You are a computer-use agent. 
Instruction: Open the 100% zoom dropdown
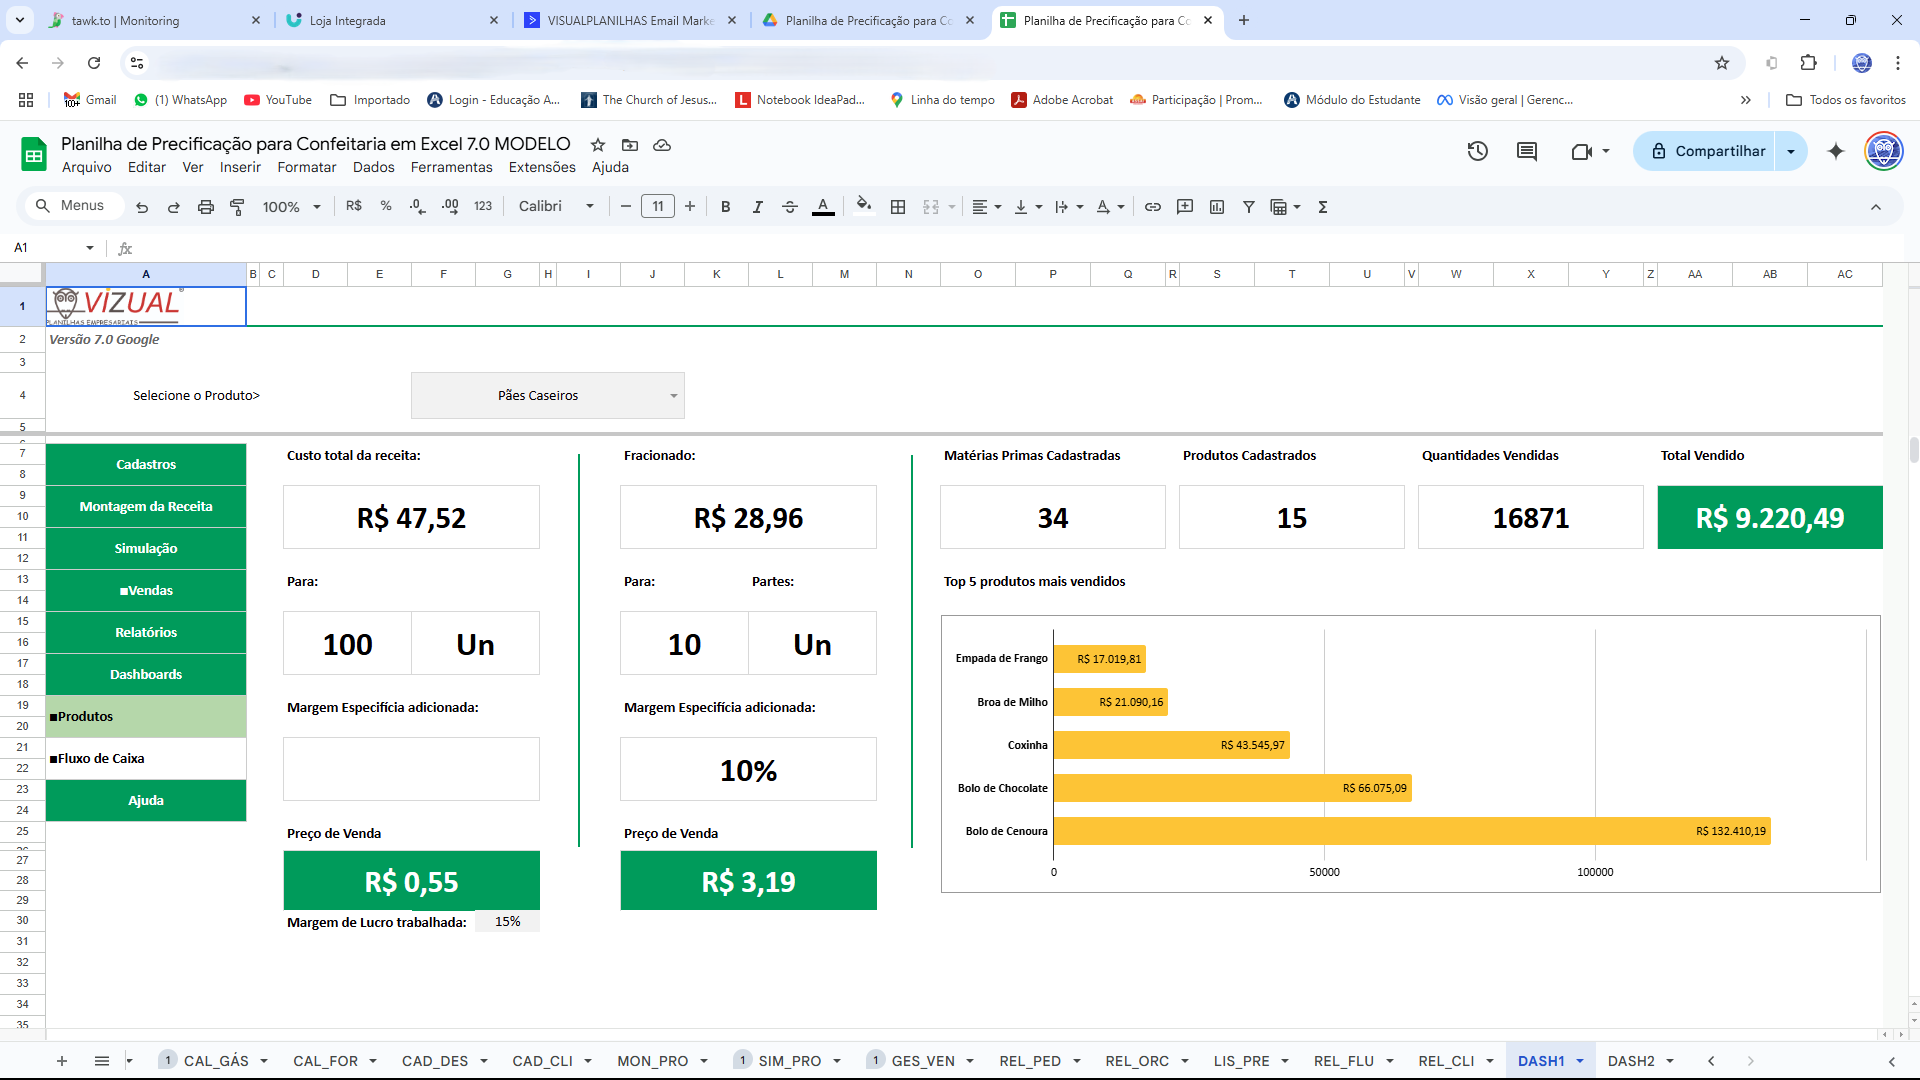(x=291, y=207)
